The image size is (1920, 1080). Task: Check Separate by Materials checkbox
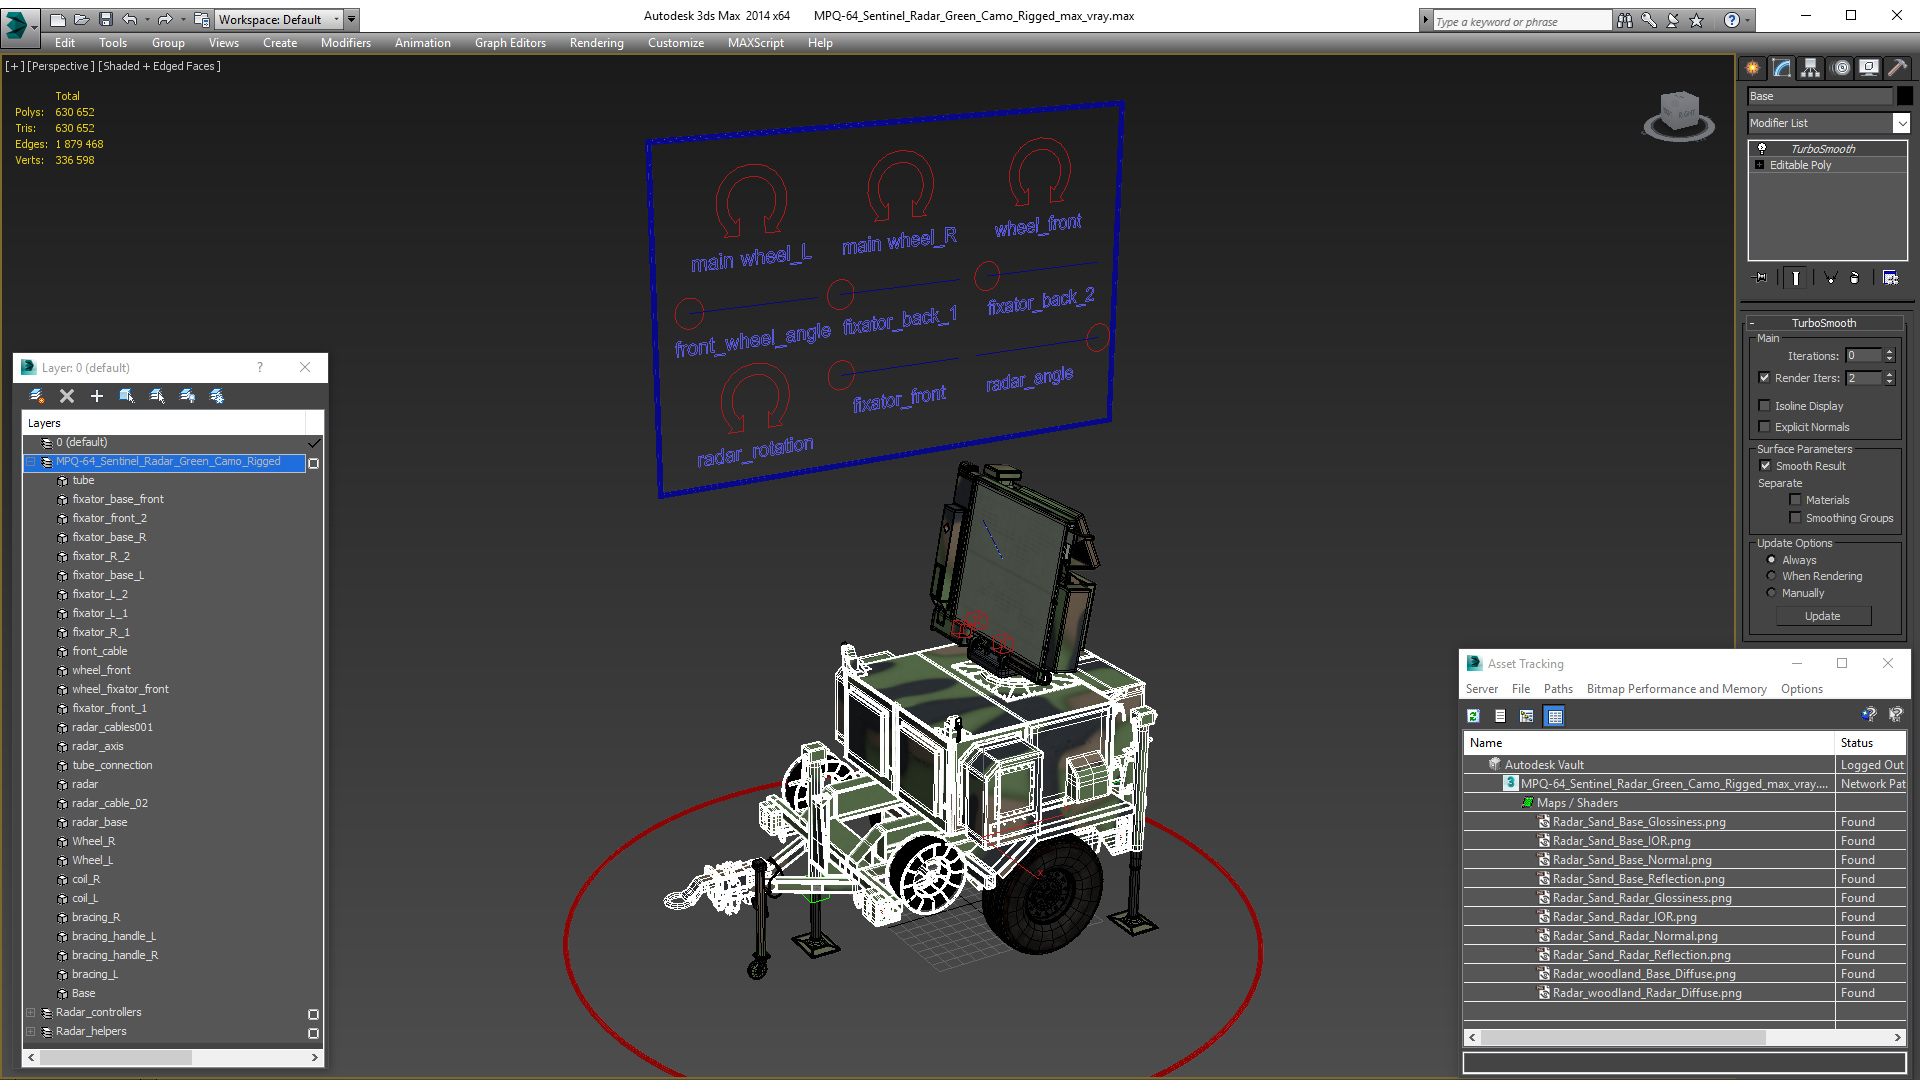1796,500
